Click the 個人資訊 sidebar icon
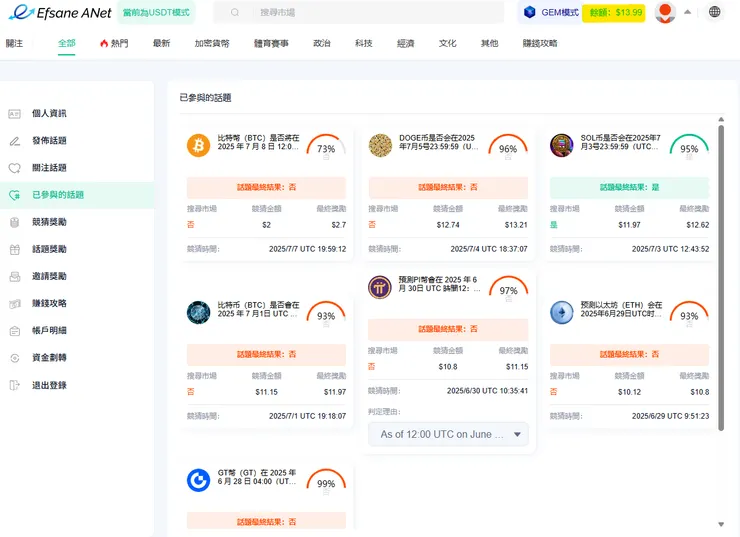The height and width of the screenshot is (537, 740). pos(15,113)
